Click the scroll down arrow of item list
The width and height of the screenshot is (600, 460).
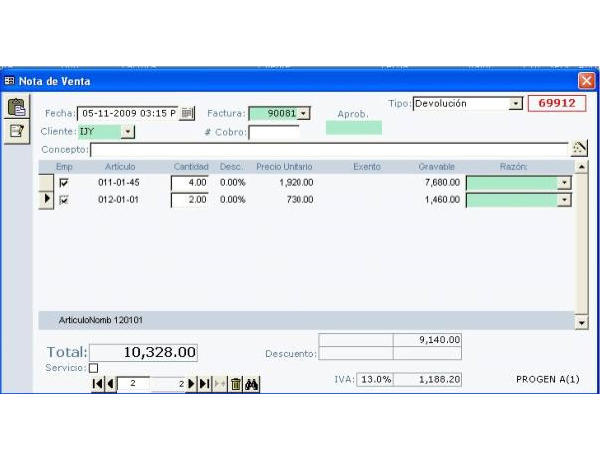582,323
